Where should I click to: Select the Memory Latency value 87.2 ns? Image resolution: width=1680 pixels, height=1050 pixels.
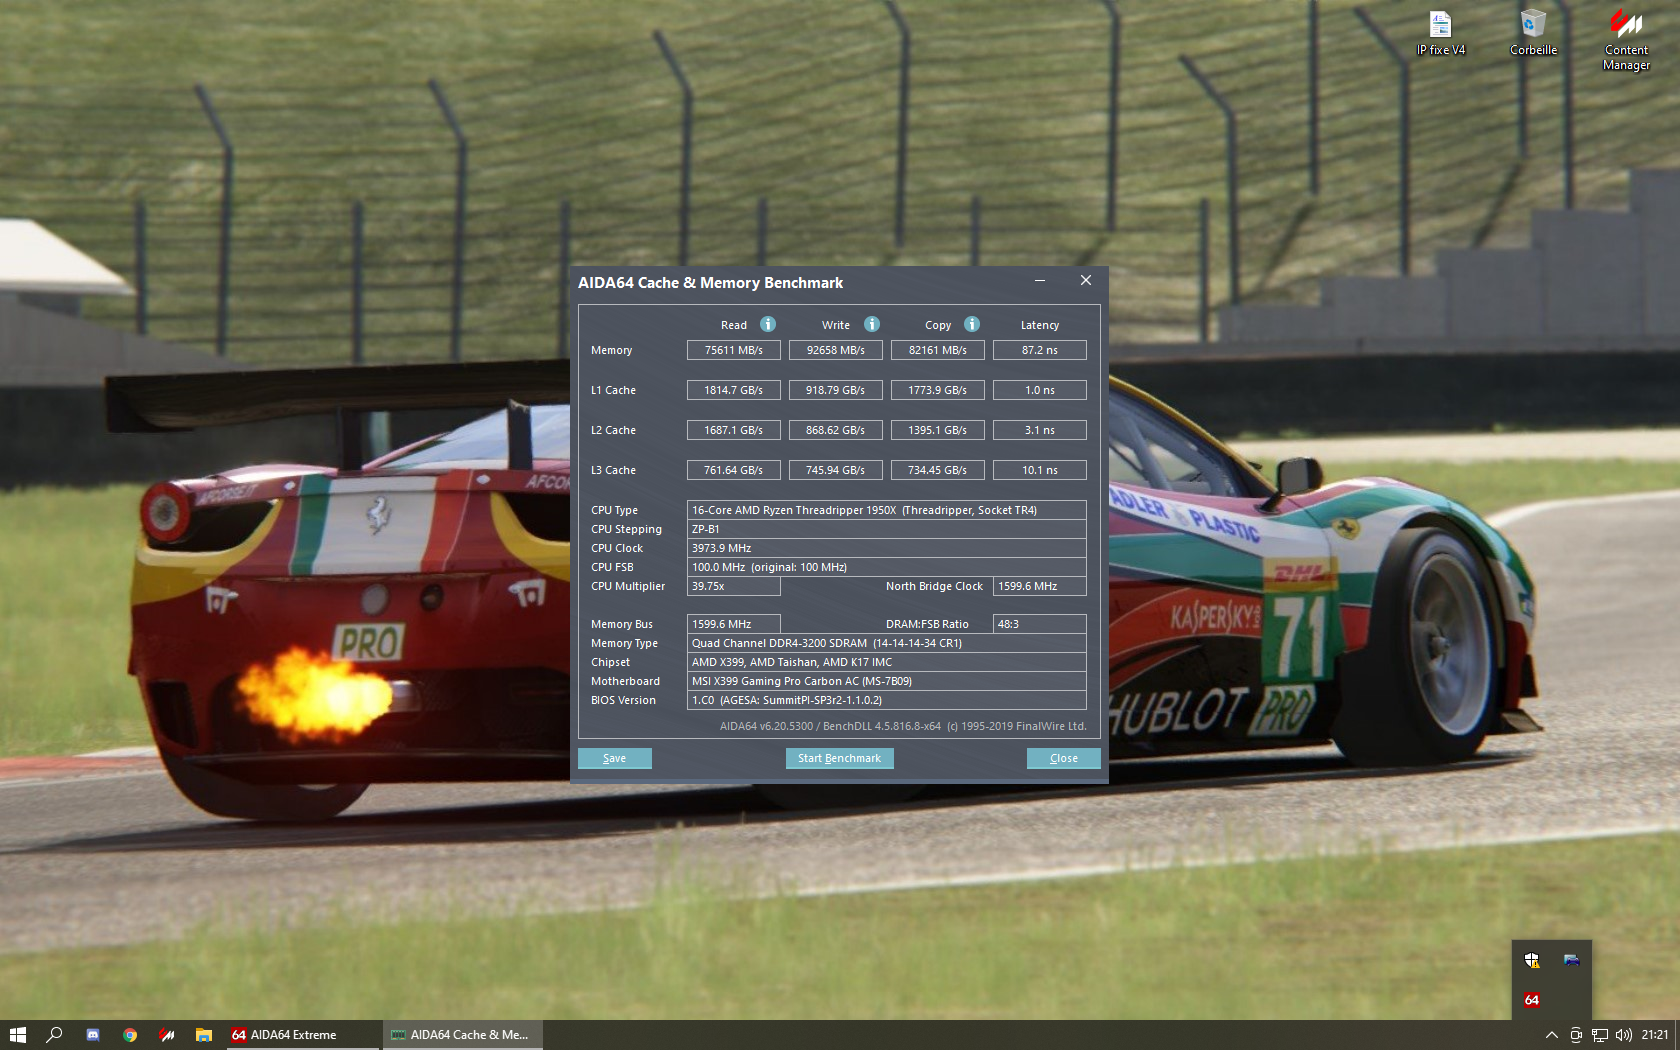click(x=1040, y=350)
